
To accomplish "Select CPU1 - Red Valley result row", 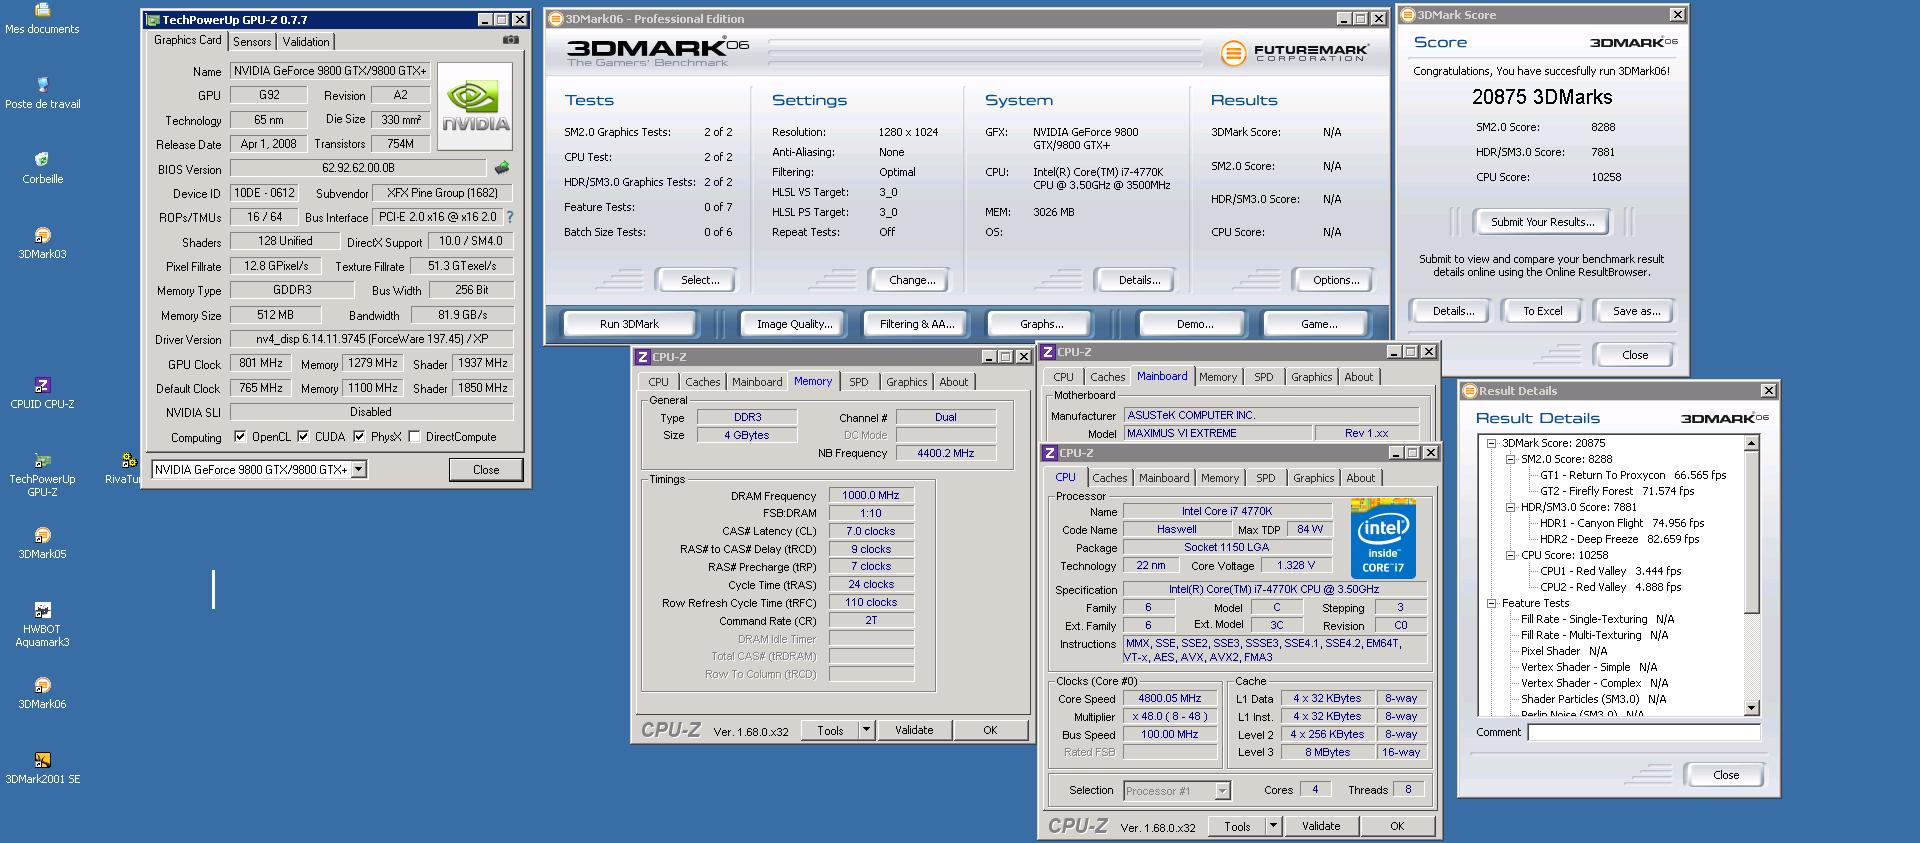I will [1610, 571].
